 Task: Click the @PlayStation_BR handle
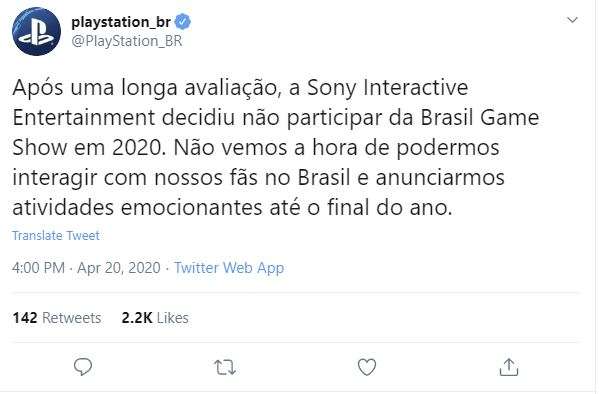point(127,41)
